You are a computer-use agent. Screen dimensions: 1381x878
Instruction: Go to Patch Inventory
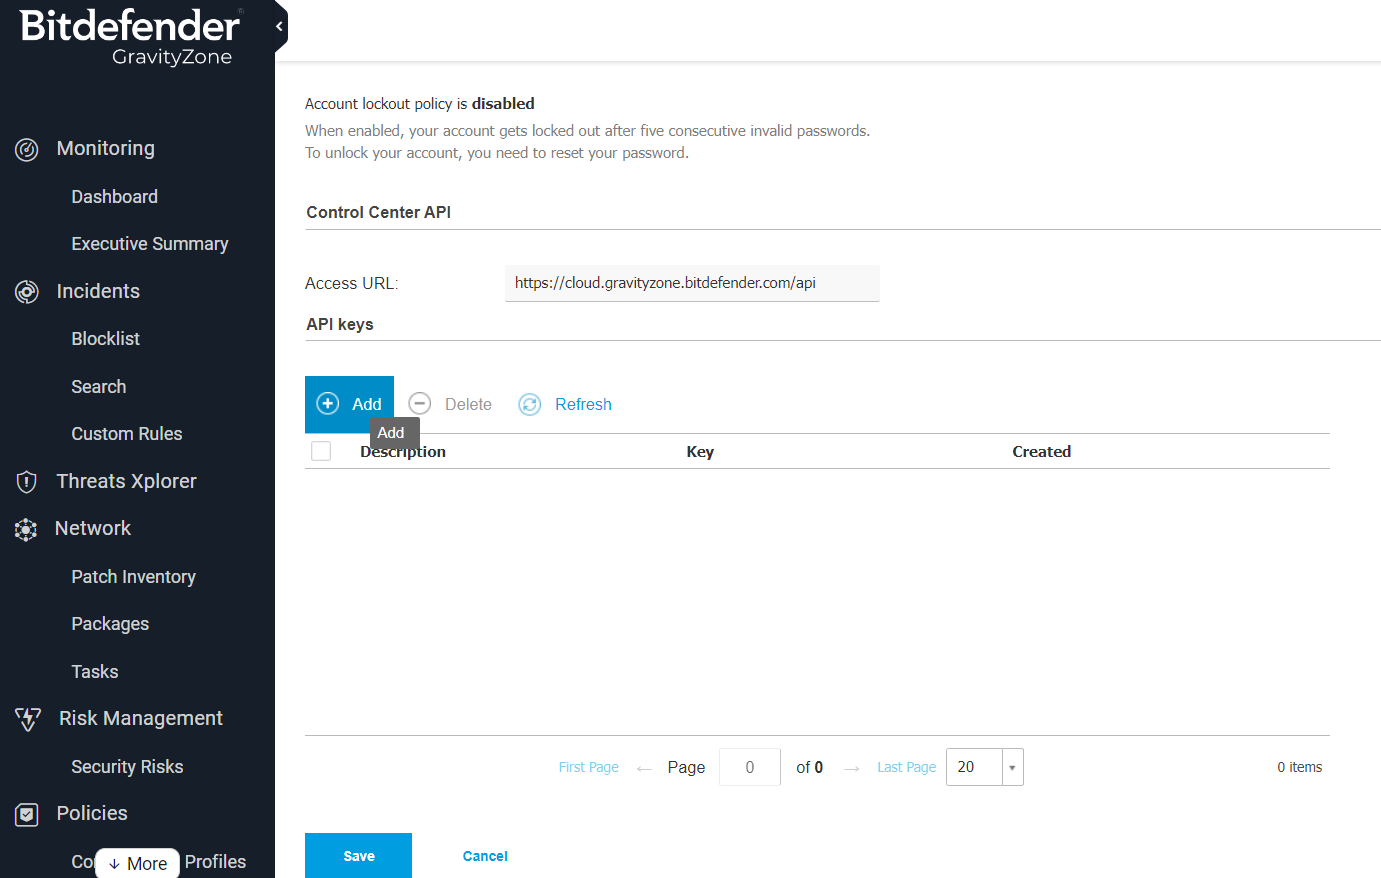pos(134,577)
